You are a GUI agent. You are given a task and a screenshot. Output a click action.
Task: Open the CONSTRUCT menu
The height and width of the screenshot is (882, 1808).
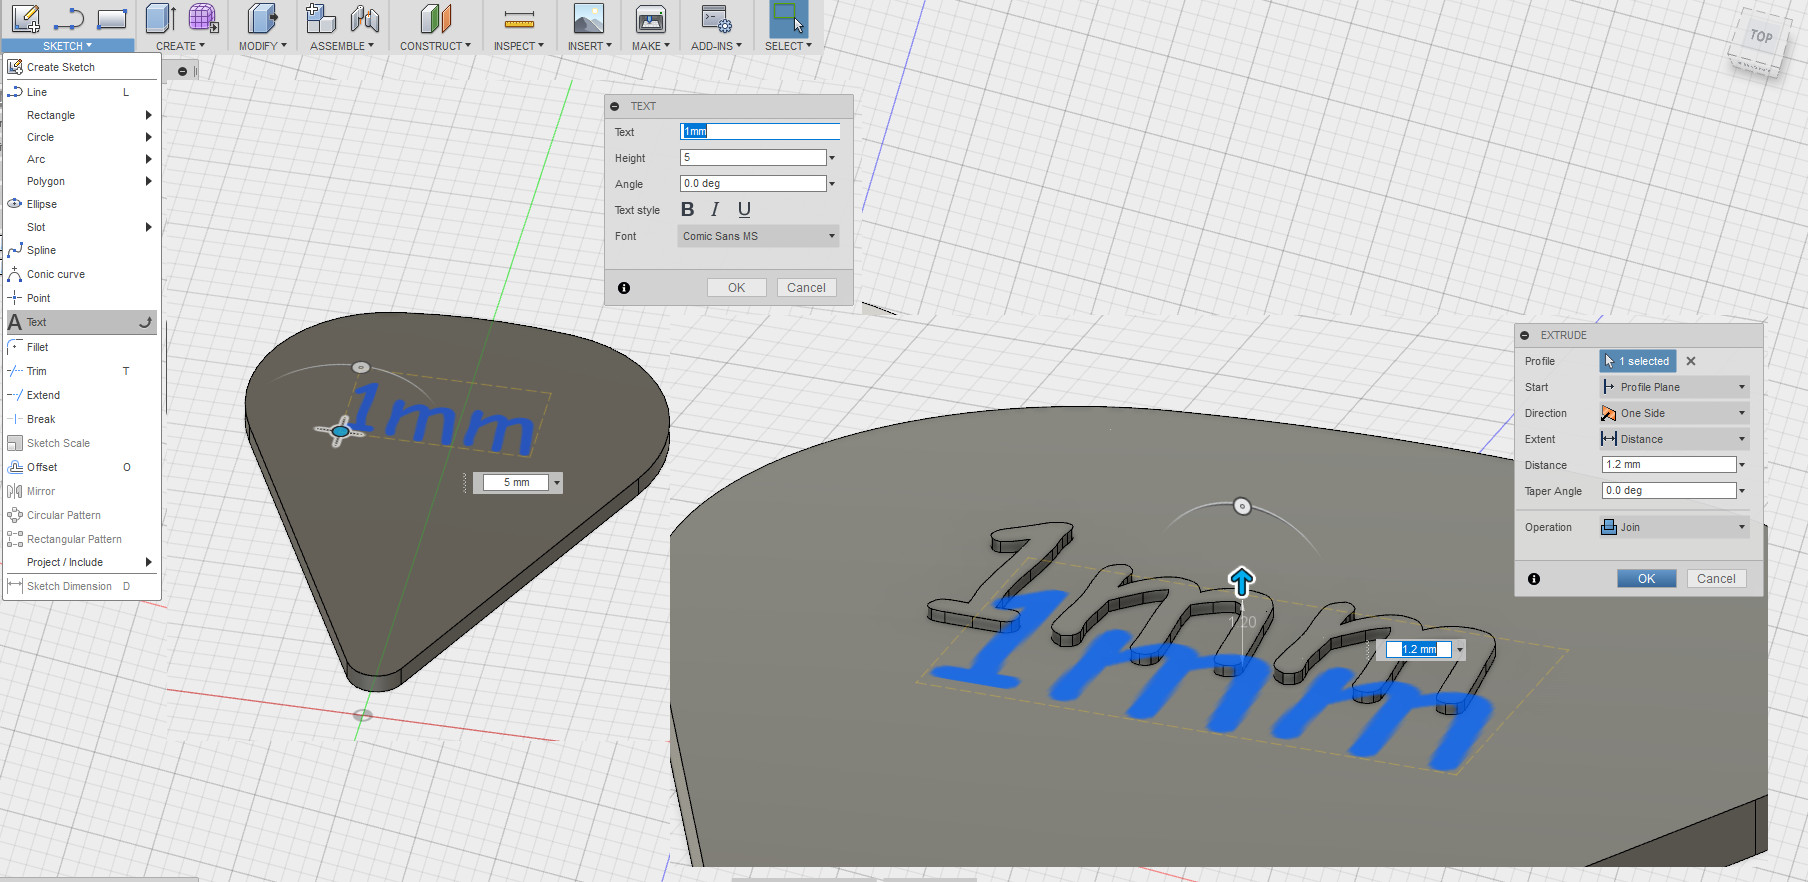pos(435,46)
